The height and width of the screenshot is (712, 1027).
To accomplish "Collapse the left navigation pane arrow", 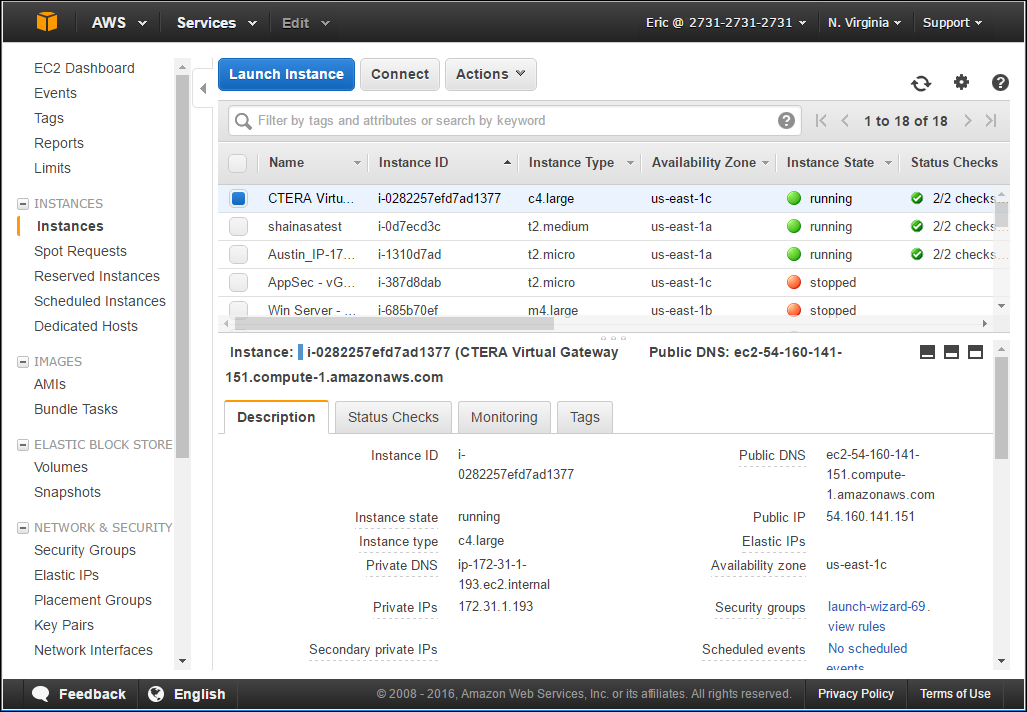I will pos(203,88).
